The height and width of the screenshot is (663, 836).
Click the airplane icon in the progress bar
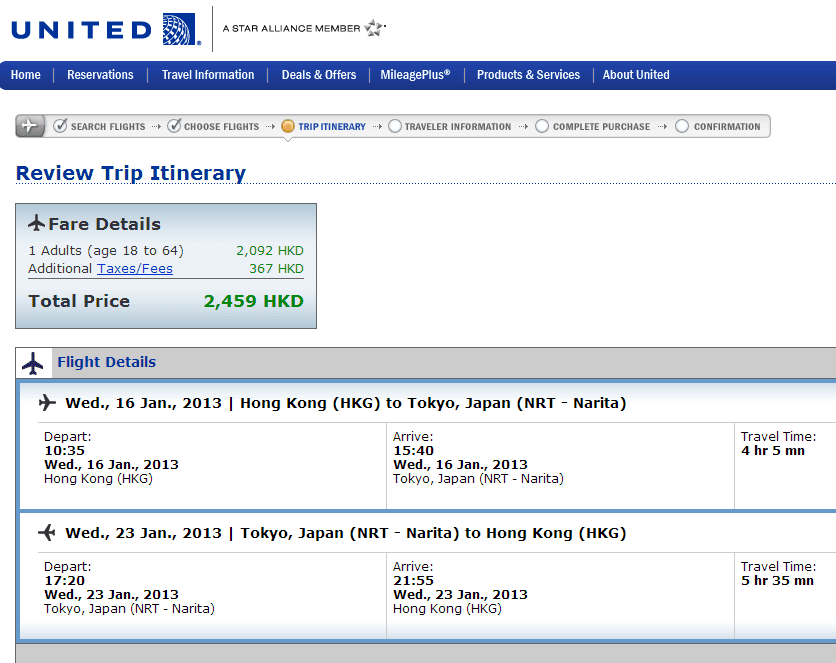[x=29, y=126]
